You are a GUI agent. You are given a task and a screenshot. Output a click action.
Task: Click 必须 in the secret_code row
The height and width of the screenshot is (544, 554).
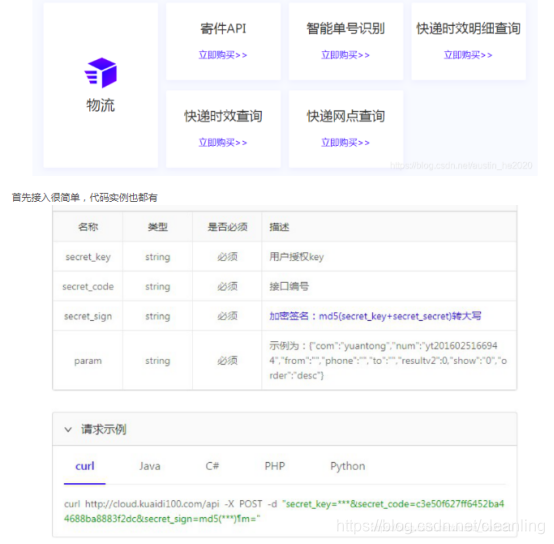coord(227,286)
